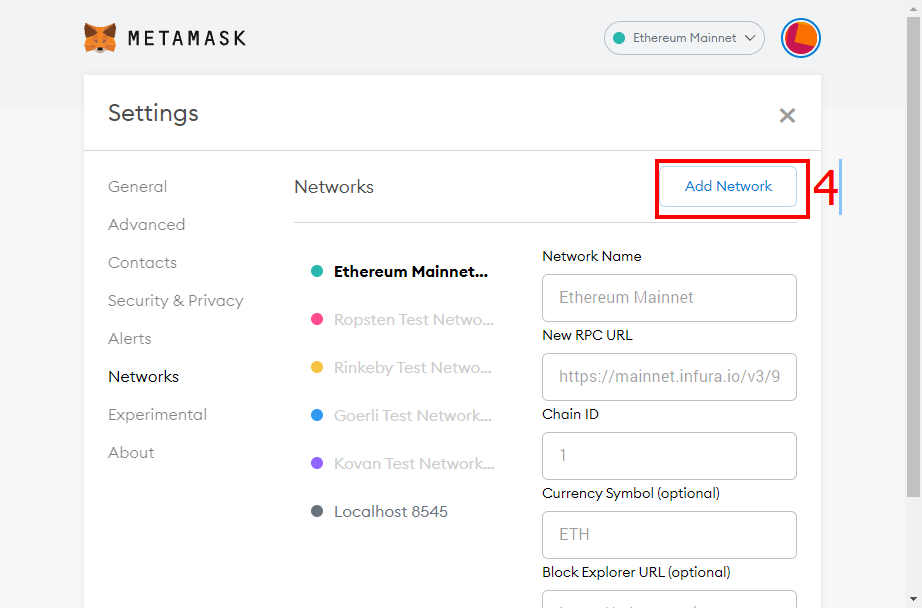Open the General settings tab

click(x=138, y=187)
